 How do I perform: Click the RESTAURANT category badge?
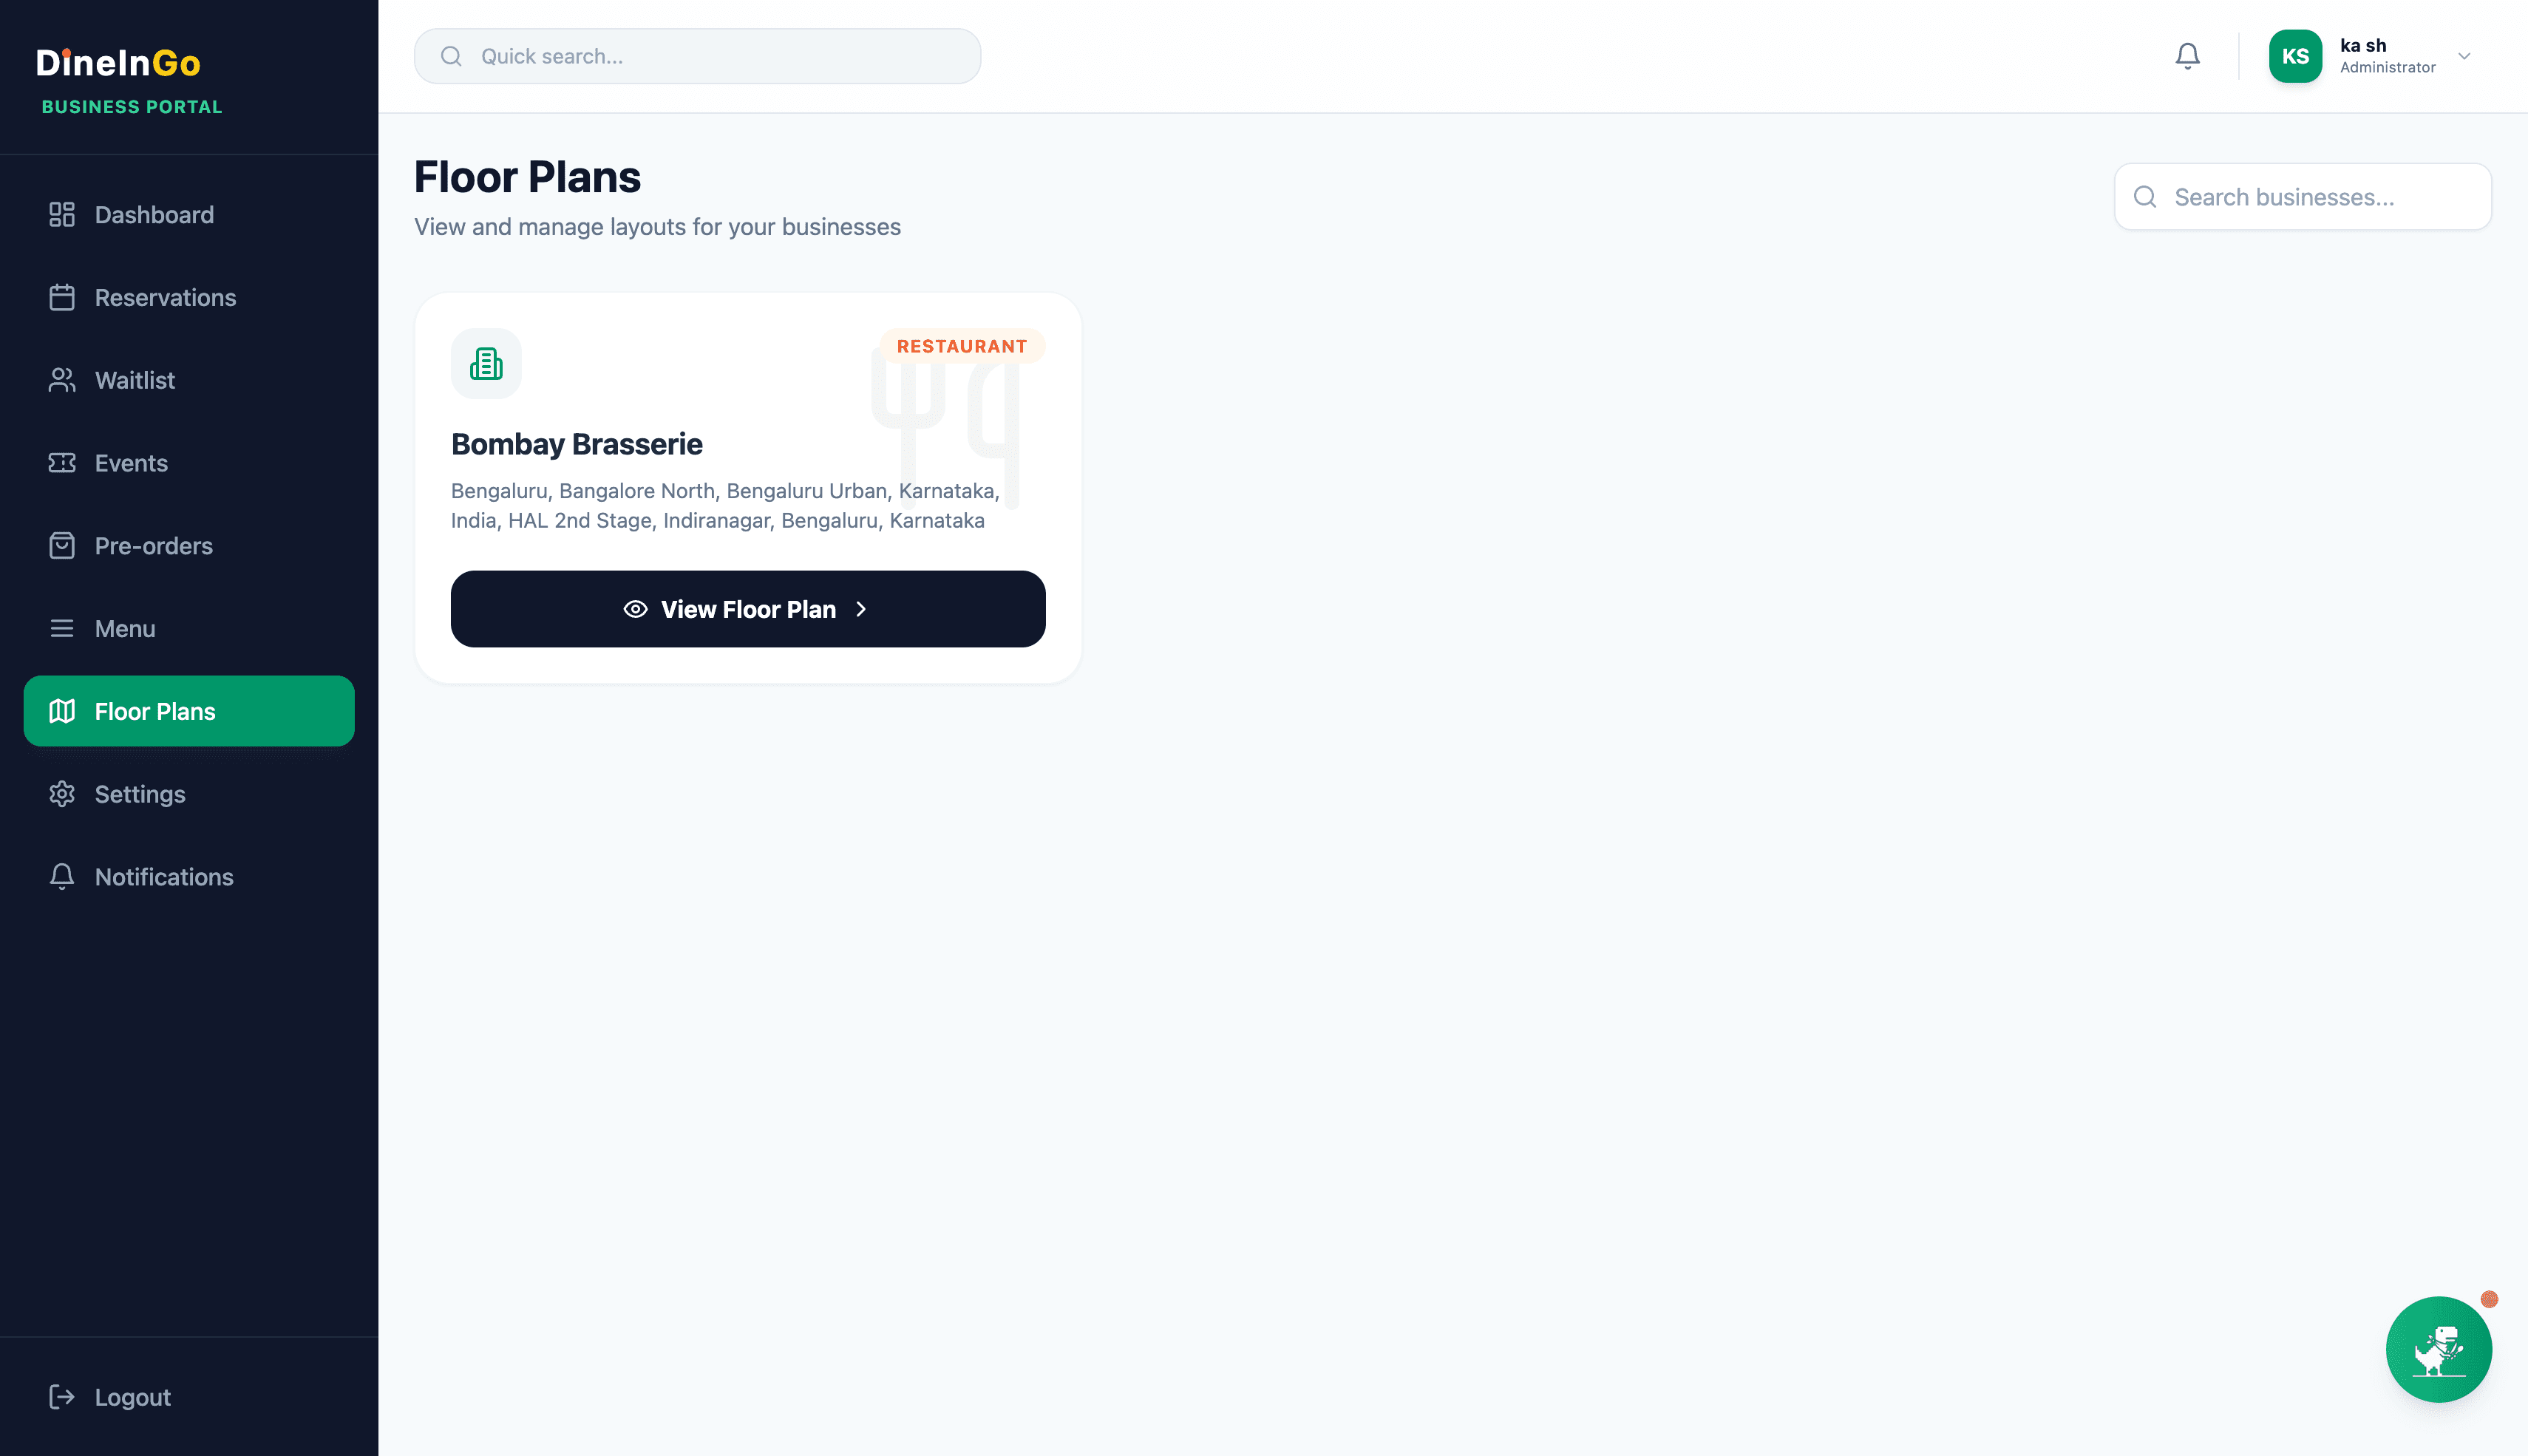[x=962, y=346]
